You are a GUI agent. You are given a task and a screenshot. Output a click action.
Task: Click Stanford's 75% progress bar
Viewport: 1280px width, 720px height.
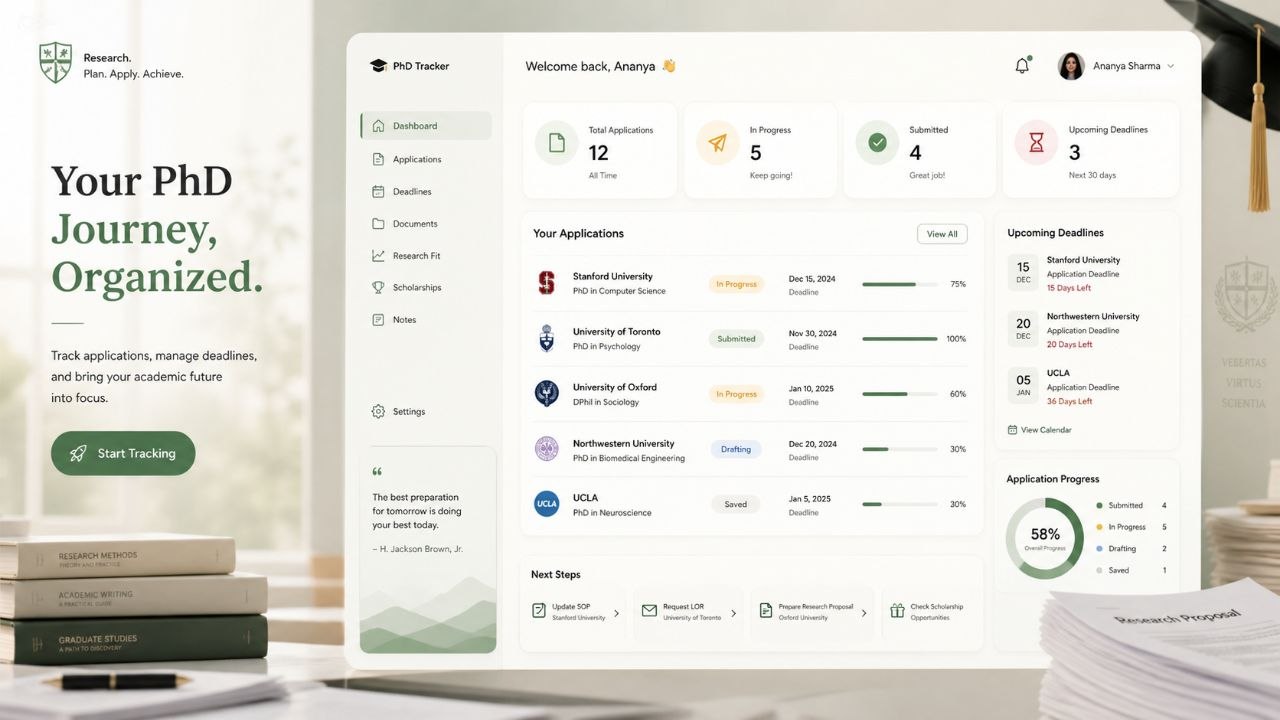click(x=900, y=284)
